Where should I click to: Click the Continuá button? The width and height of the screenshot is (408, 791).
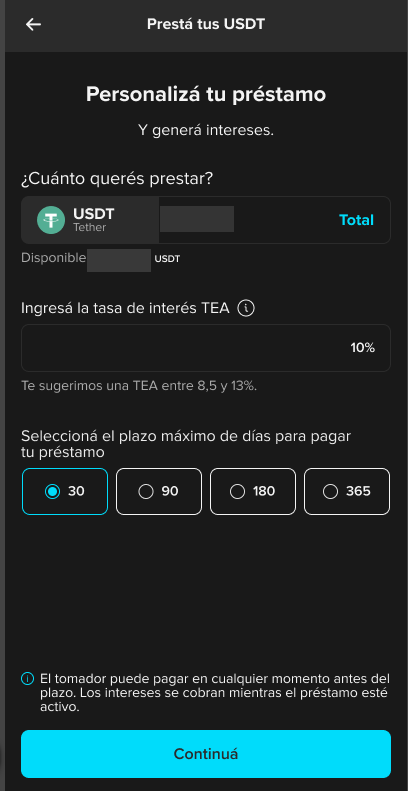(x=206, y=754)
